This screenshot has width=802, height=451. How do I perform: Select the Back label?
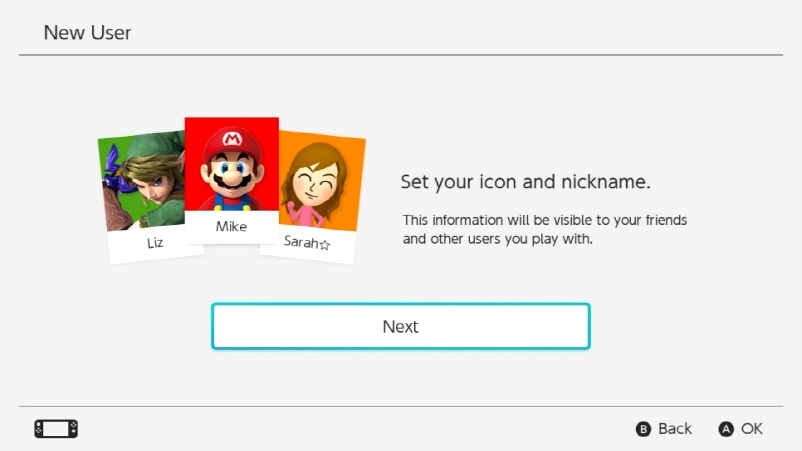coord(675,429)
